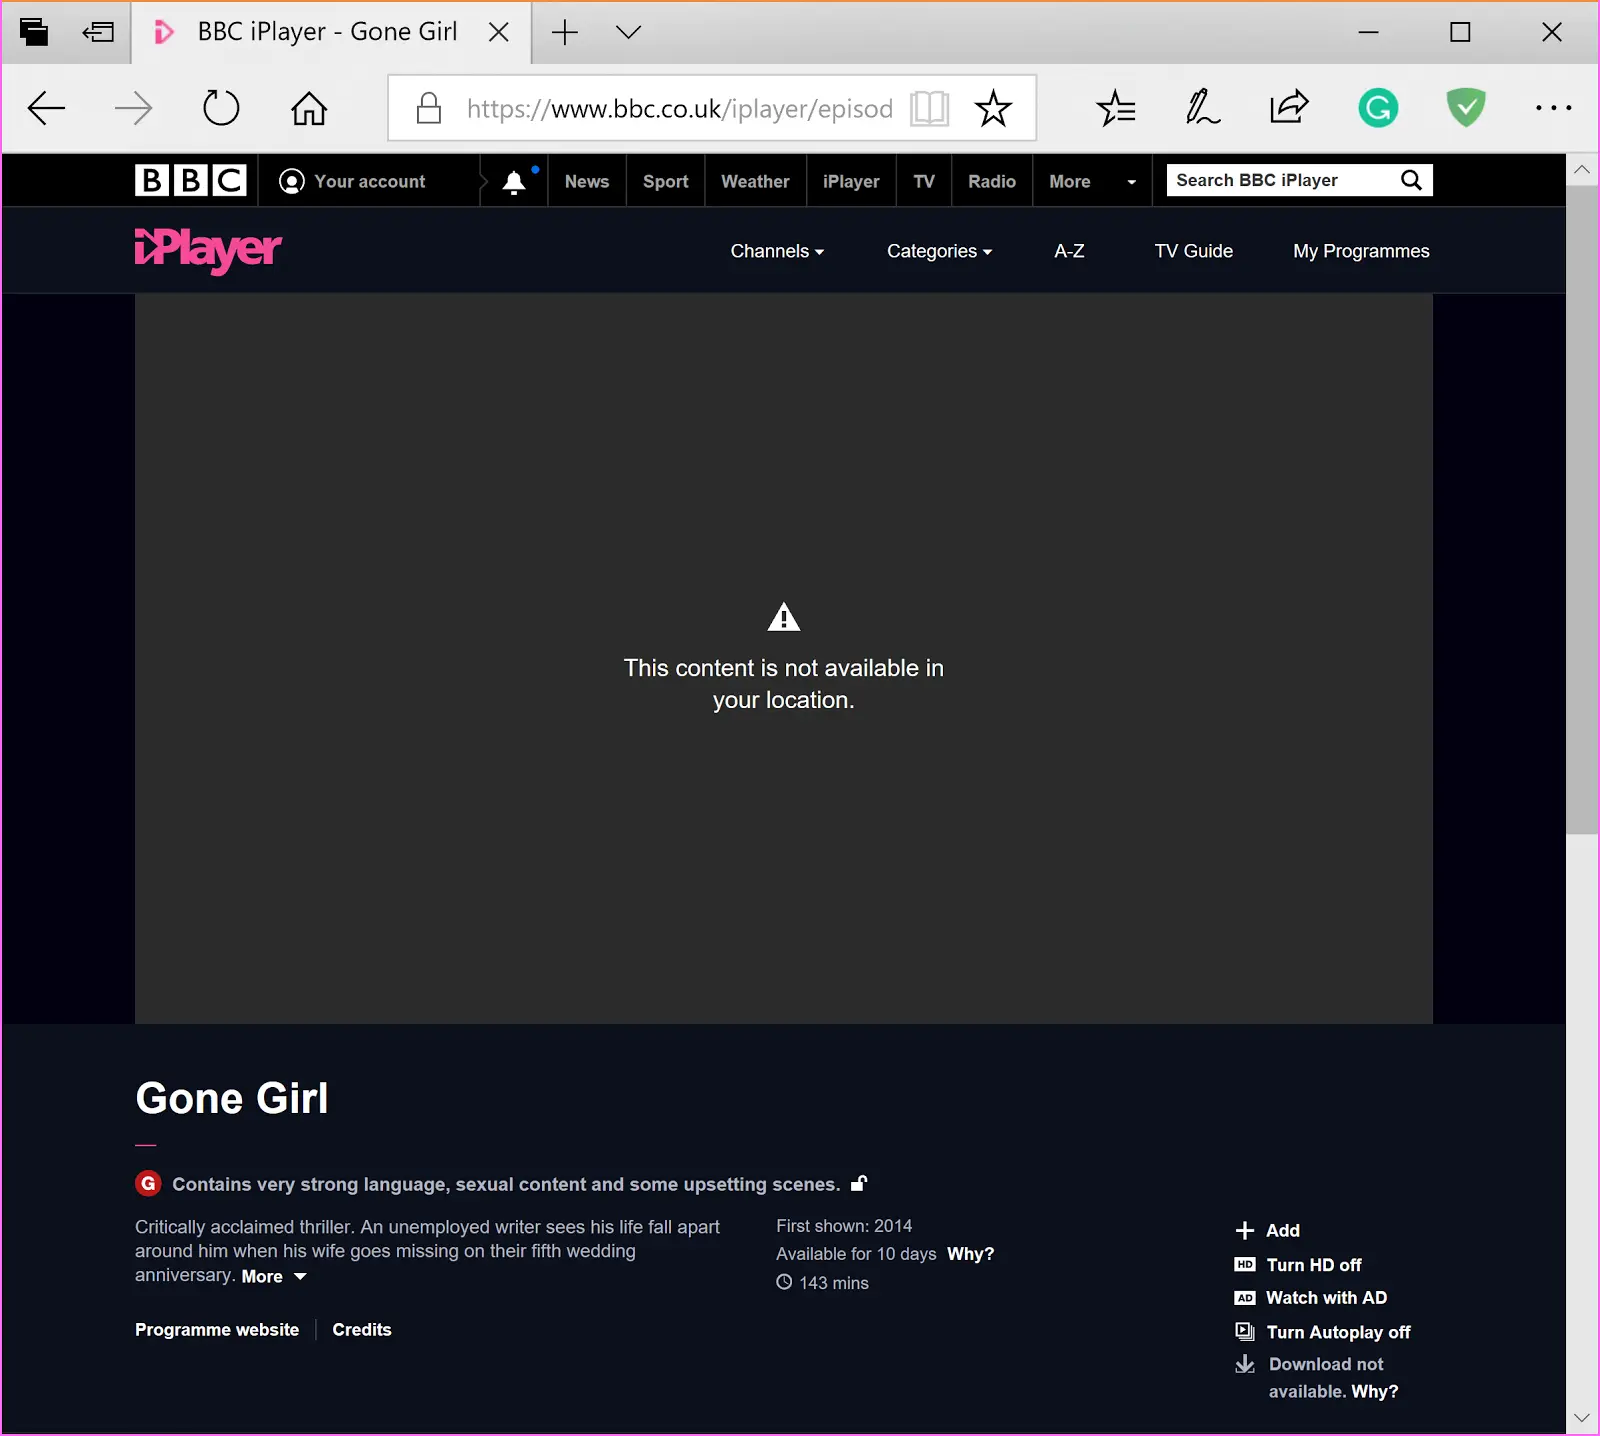The width and height of the screenshot is (1600, 1436).
Task: Click the Refresh page icon
Action: coord(221,108)
